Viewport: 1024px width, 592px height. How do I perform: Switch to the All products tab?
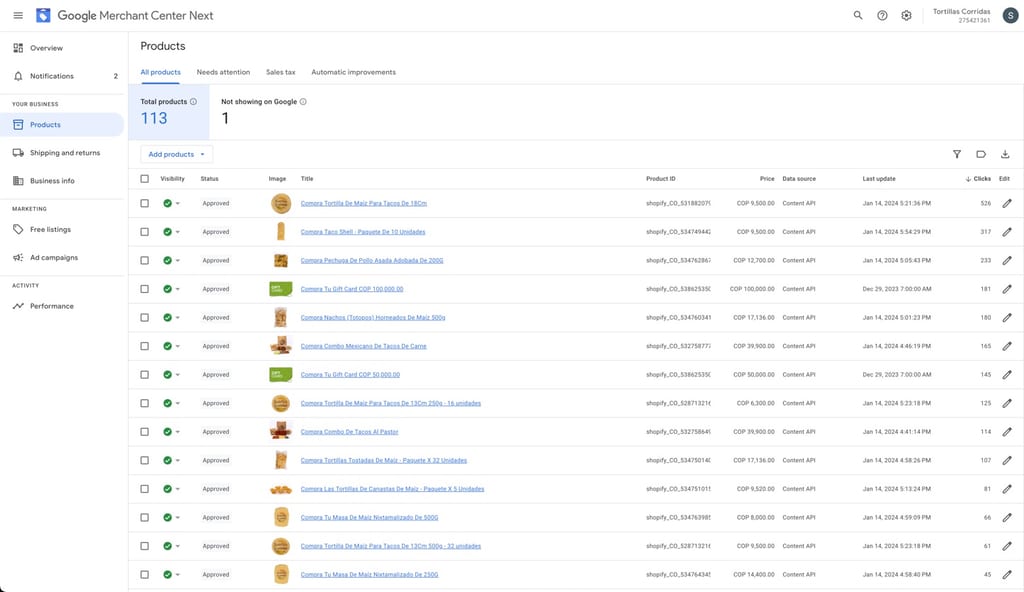(161, 72)
